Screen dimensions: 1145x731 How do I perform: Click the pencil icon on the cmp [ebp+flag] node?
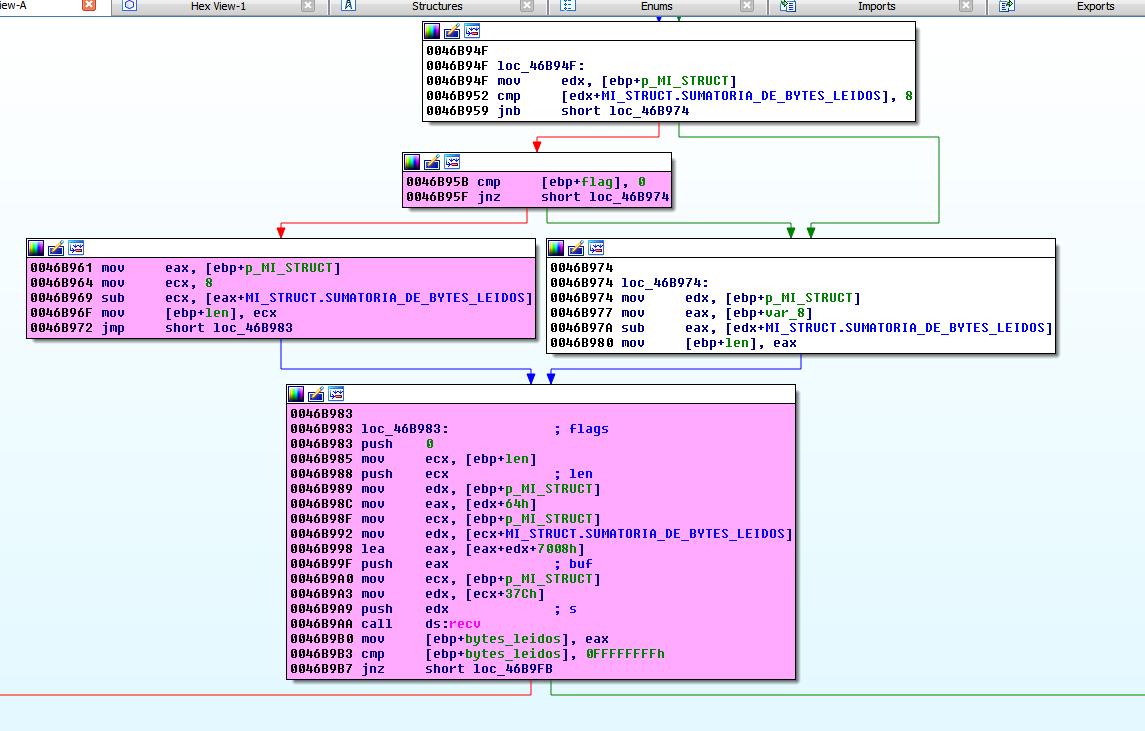[432, 162]
